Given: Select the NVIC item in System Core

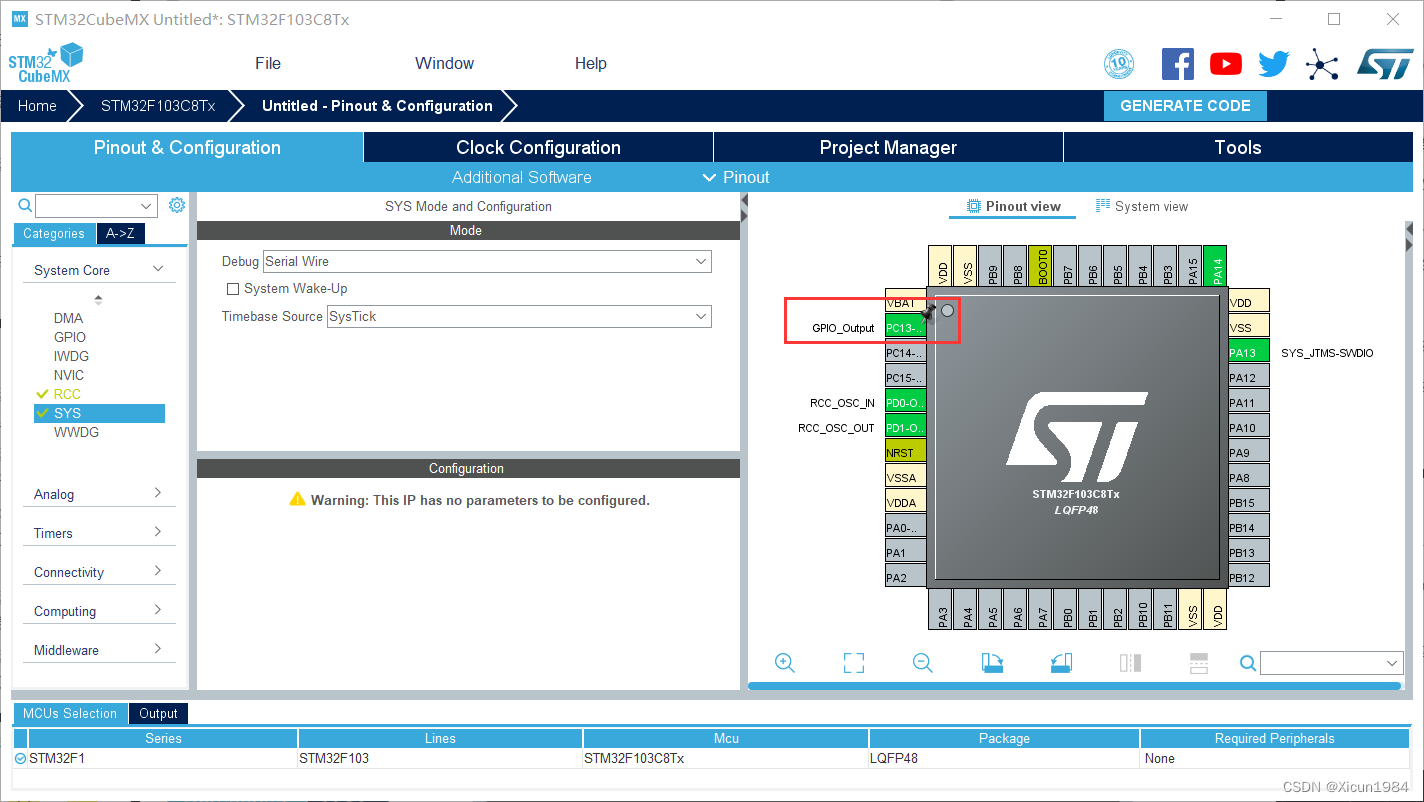Looking at the screenshot, I should tap(69, 375).
